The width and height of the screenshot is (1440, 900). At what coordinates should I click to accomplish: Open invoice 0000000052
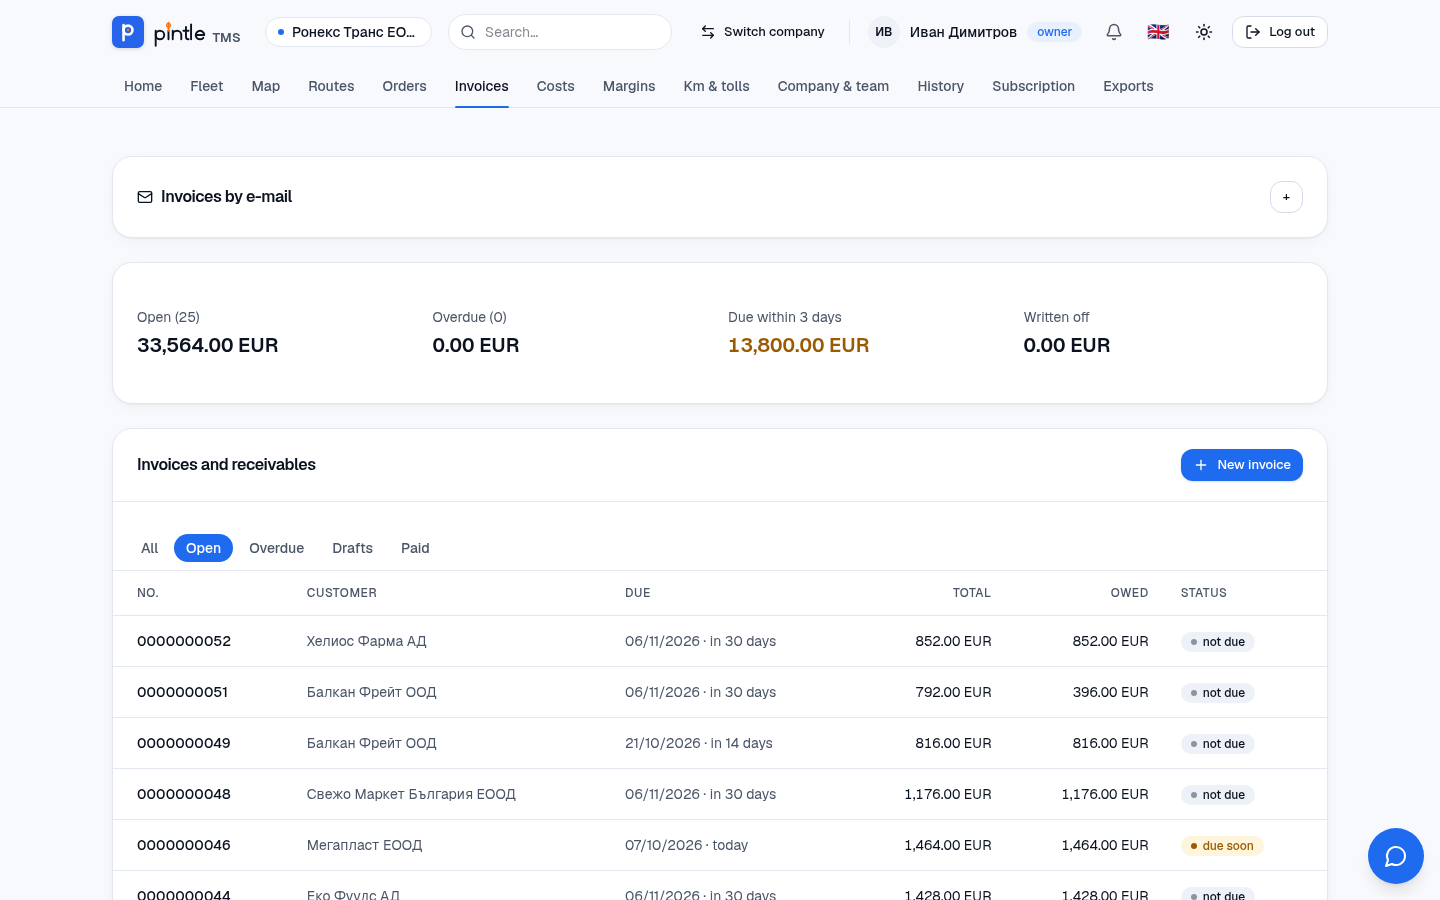click(184, 641)
